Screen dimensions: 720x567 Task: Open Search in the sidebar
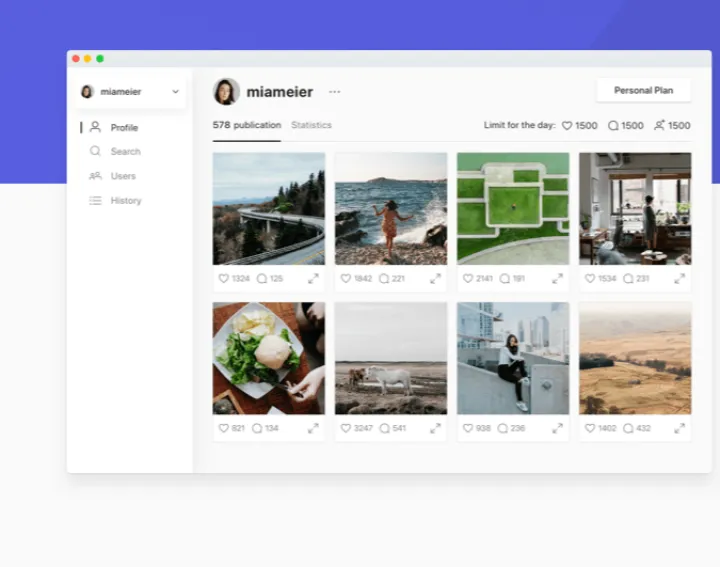[x=125, y=152]
